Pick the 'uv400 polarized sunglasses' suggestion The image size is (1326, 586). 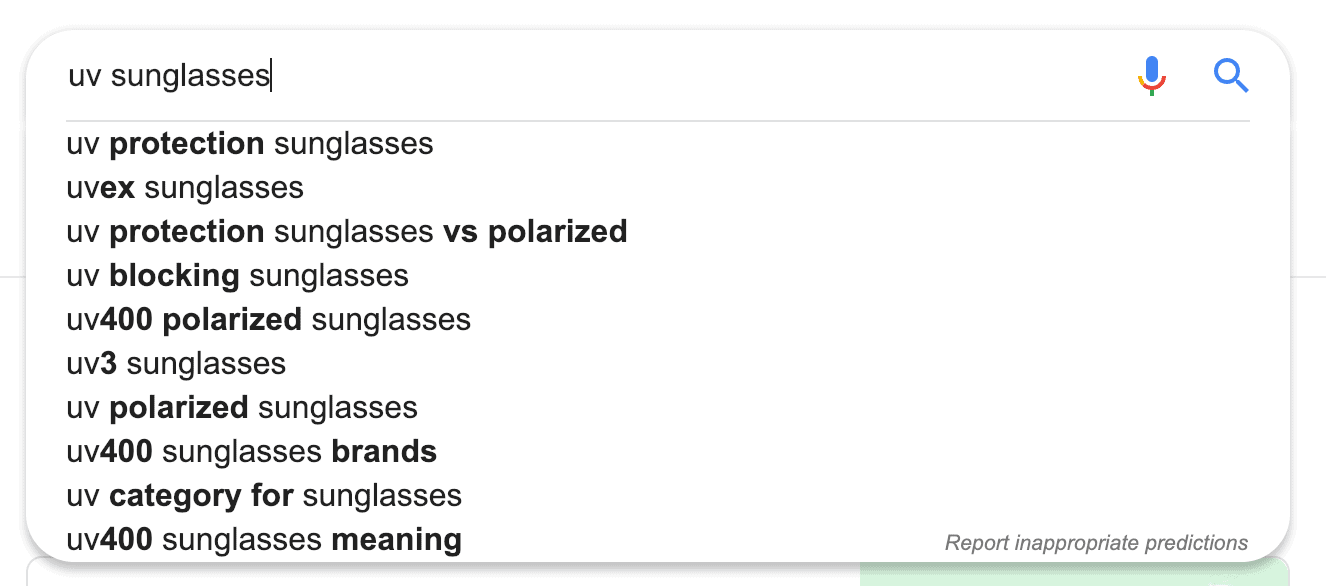[268, 319]
